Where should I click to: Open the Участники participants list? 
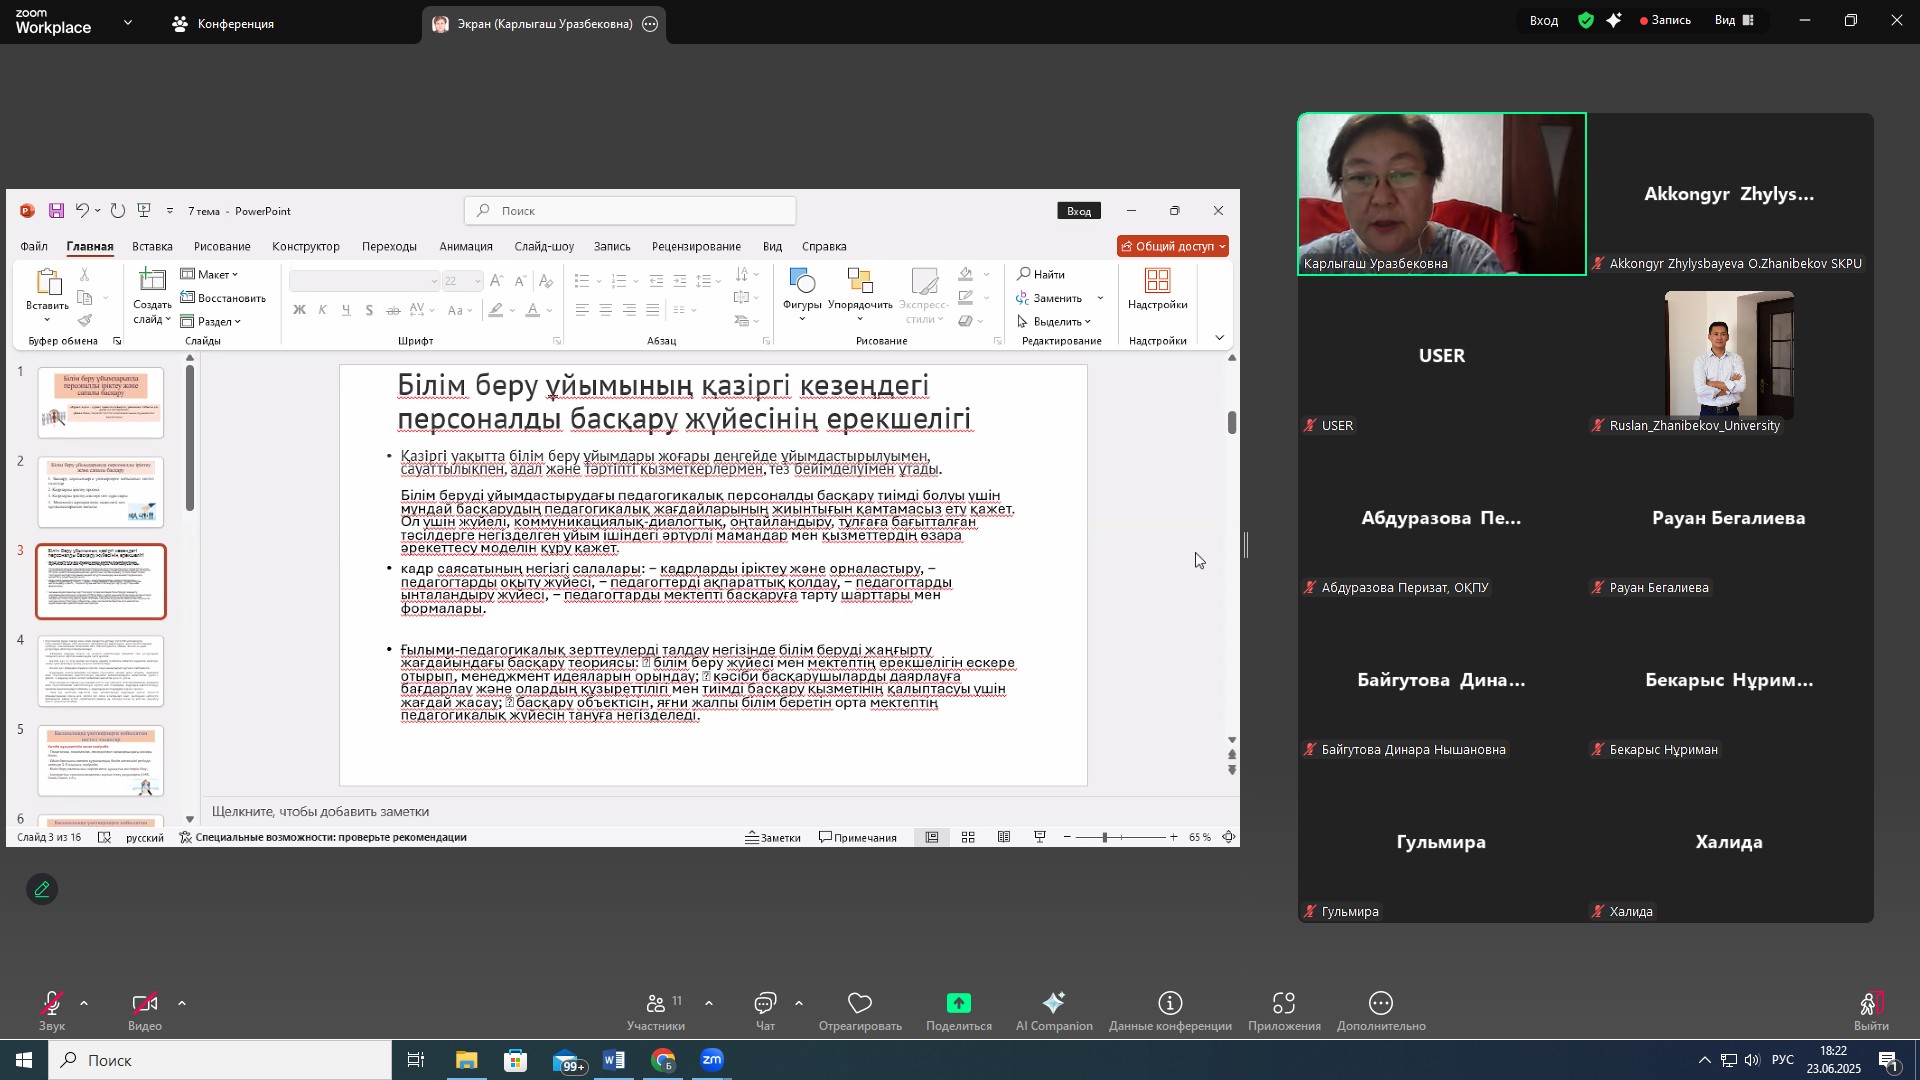pos(656,1005)
